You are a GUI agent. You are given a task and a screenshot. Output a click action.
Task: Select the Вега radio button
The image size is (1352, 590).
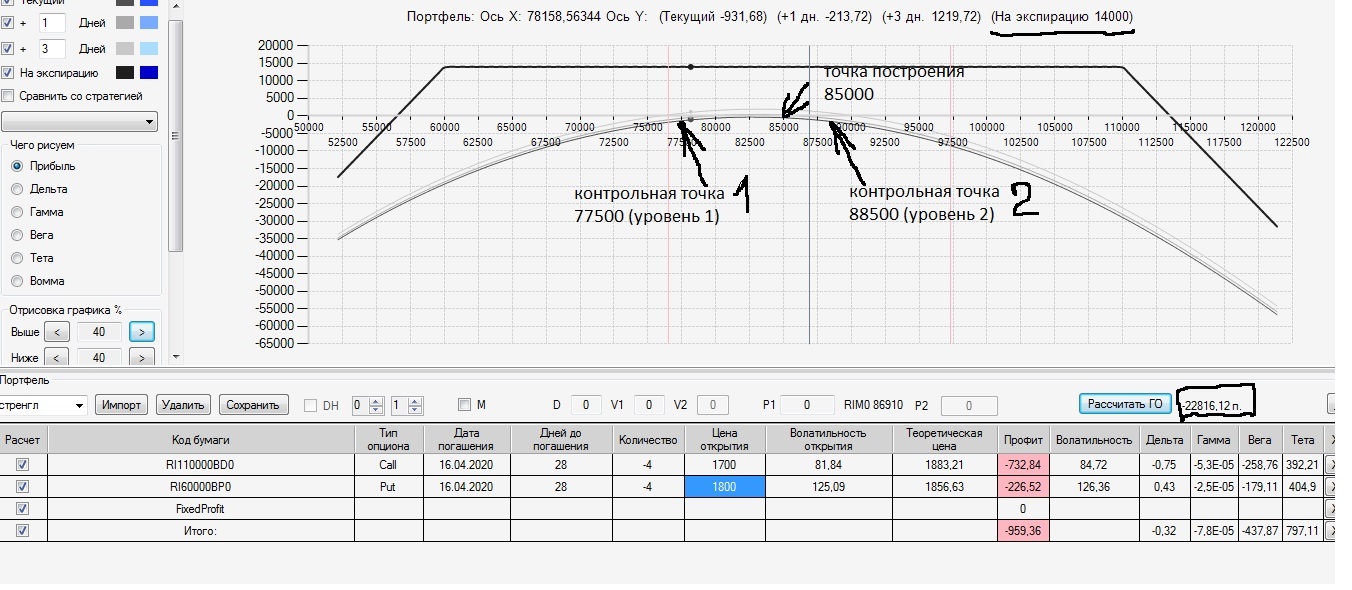pos(17,235)
